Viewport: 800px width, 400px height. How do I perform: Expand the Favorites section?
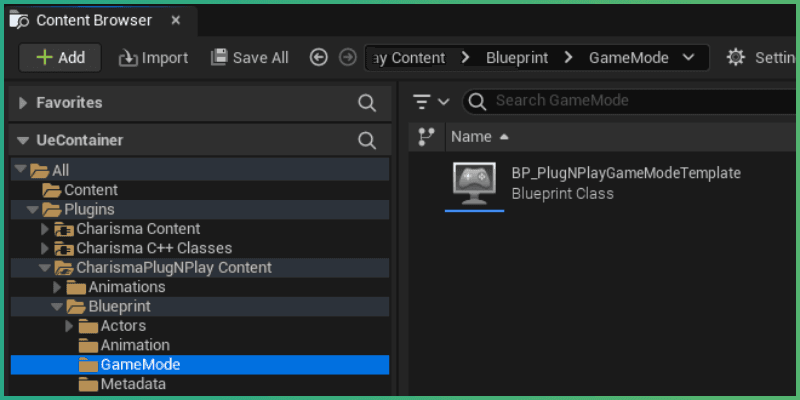22,103
